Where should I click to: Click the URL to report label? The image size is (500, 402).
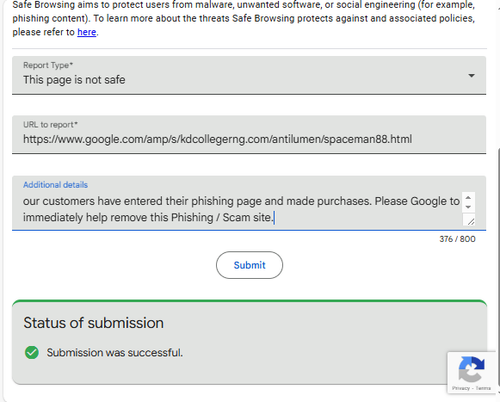point(50,124)
